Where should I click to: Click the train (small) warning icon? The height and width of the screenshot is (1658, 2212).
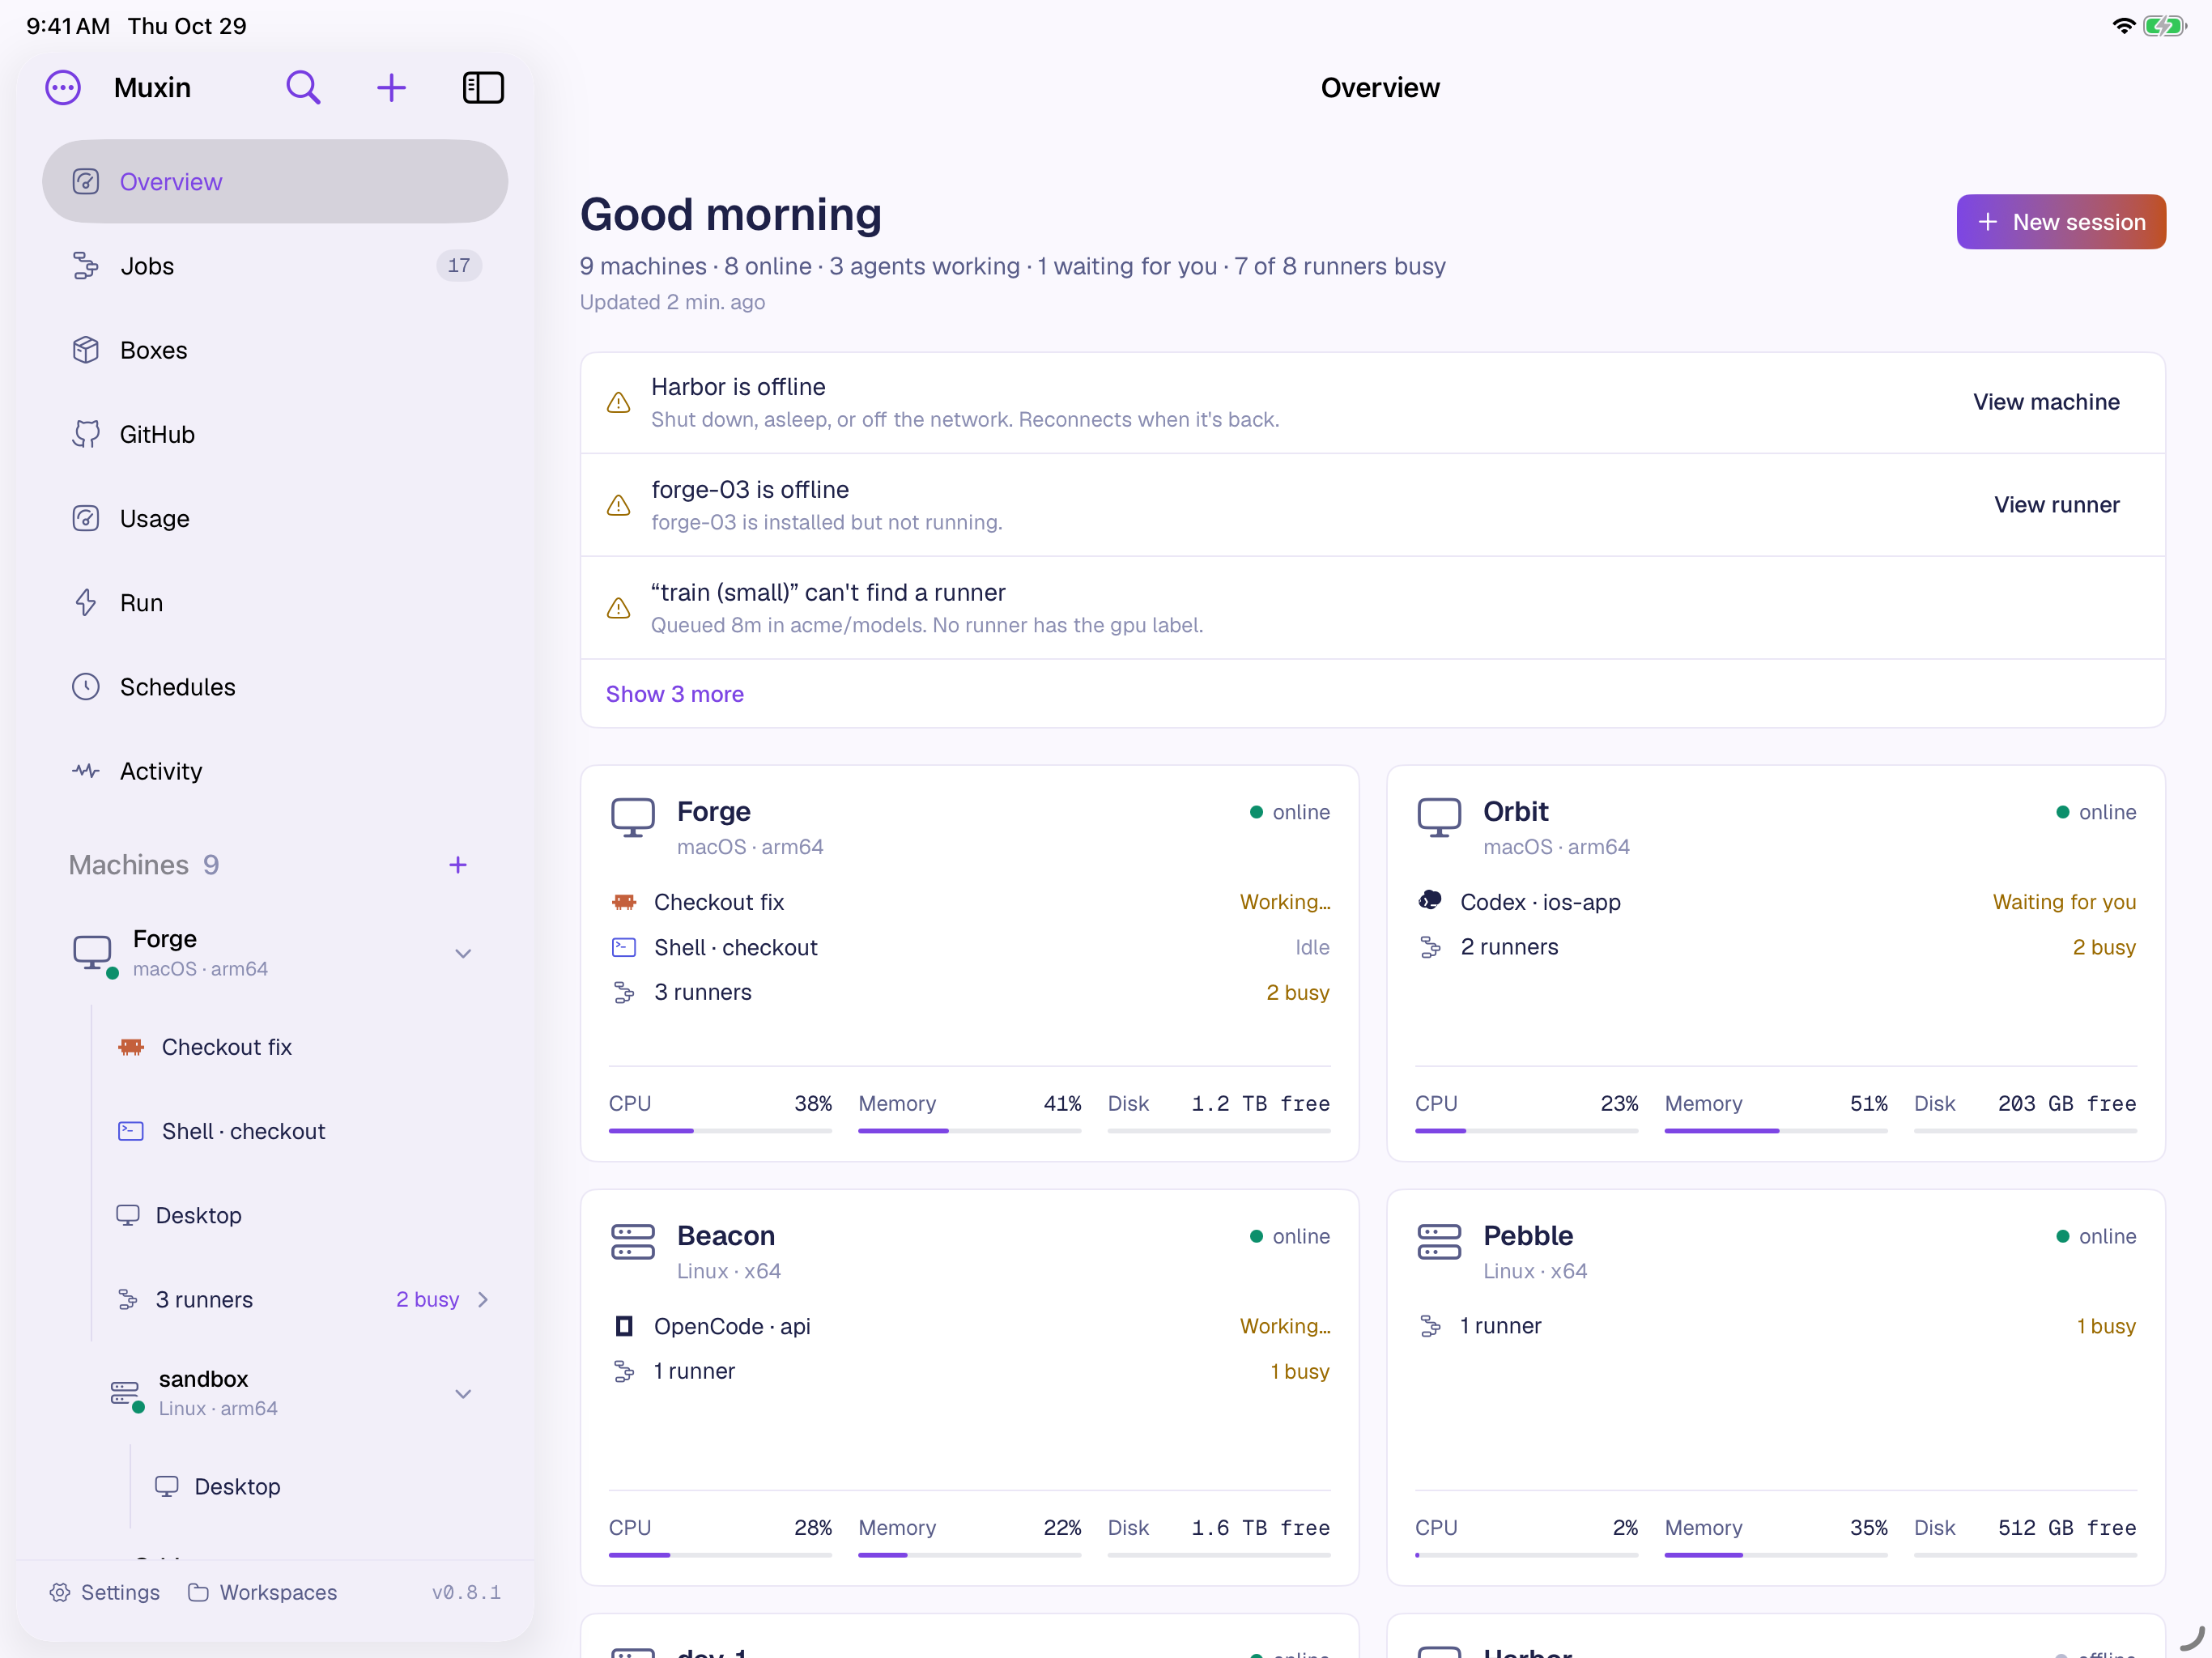619,609
